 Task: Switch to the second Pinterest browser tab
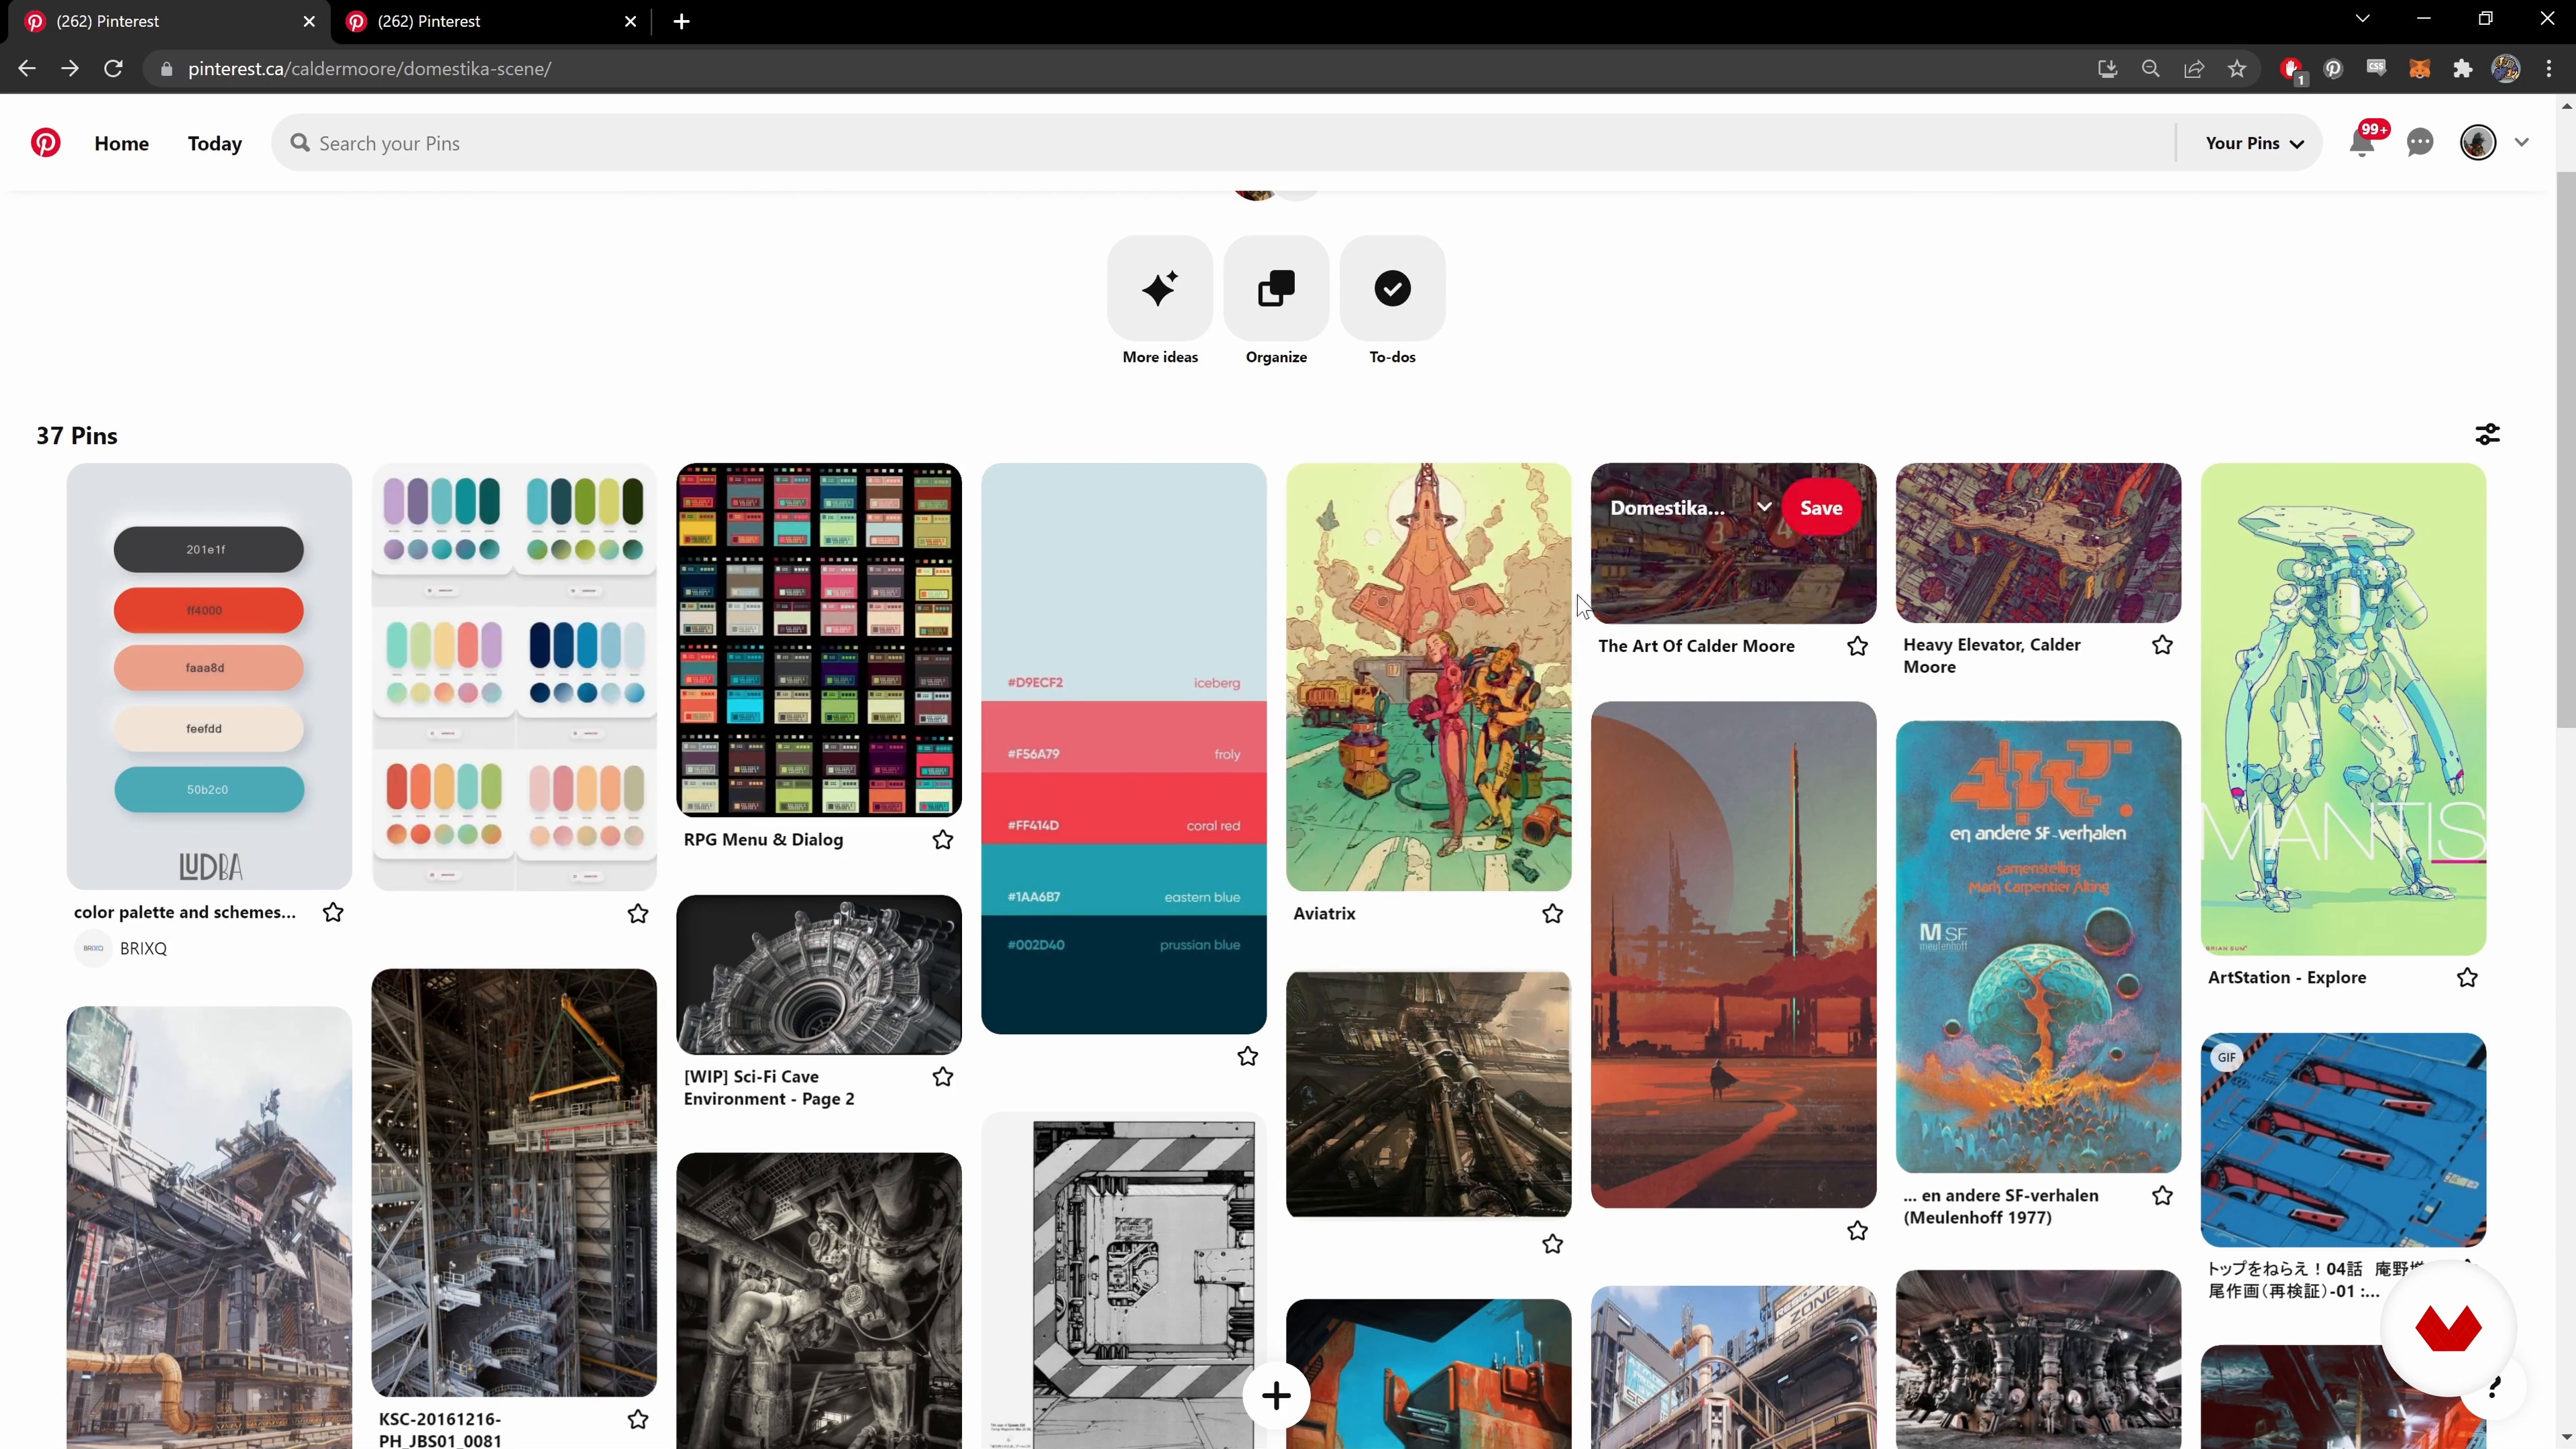(x=490, y=21)
